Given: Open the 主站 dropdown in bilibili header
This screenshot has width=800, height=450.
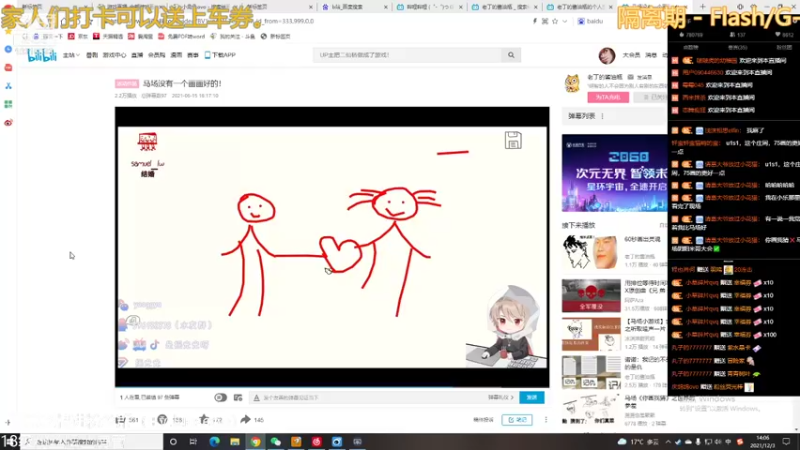Looking at the screenshot, I should [x=71, y=55].
